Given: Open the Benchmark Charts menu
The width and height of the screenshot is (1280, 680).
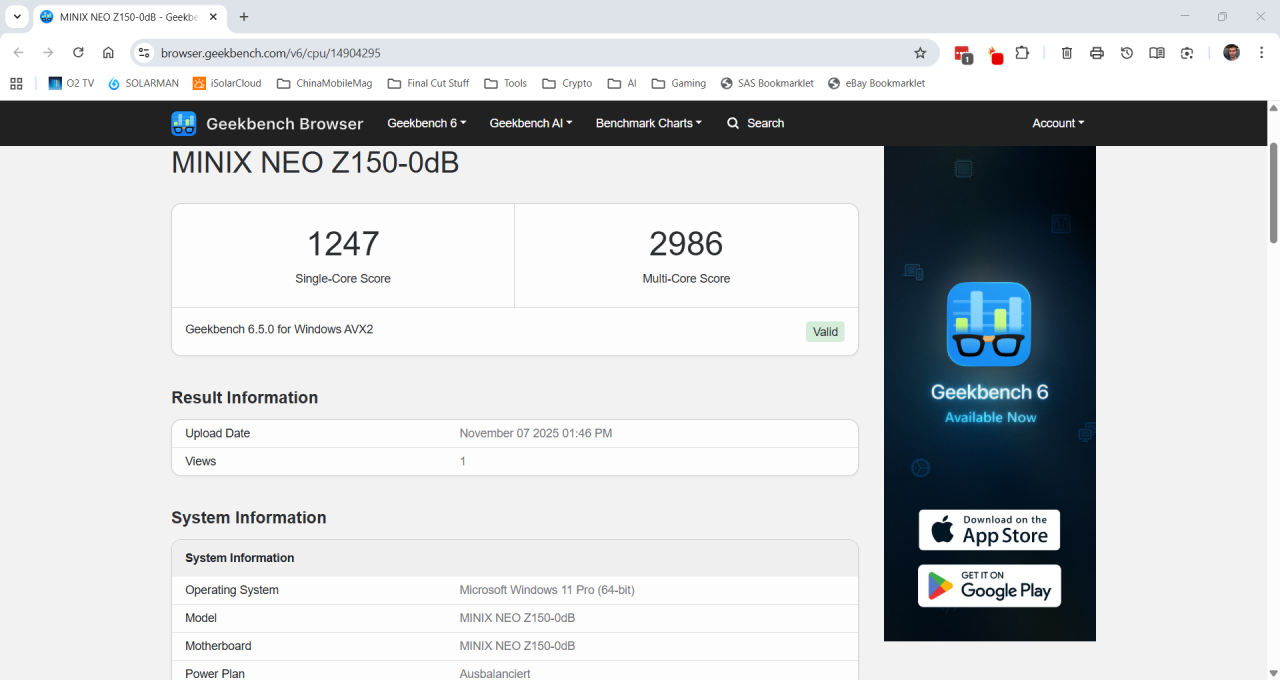Looking at the screenshot, I should [x=648, y=123].
